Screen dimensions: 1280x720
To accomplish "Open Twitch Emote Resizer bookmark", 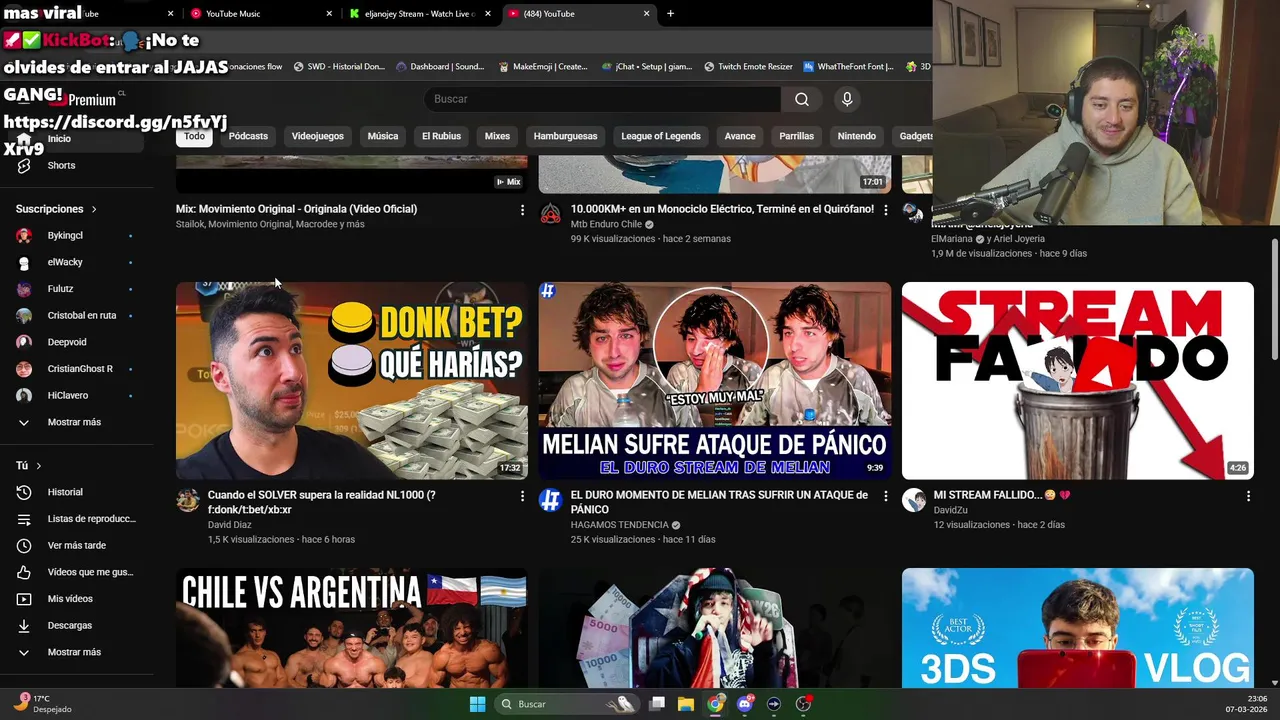I will pyautogui.click(x=748, y=67).
